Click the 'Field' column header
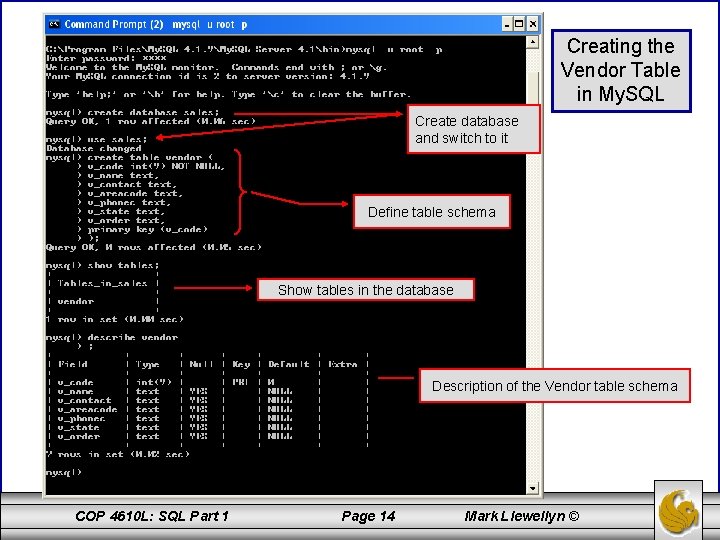This screenshot has height=540, width=720. click(x=73, y=364)
